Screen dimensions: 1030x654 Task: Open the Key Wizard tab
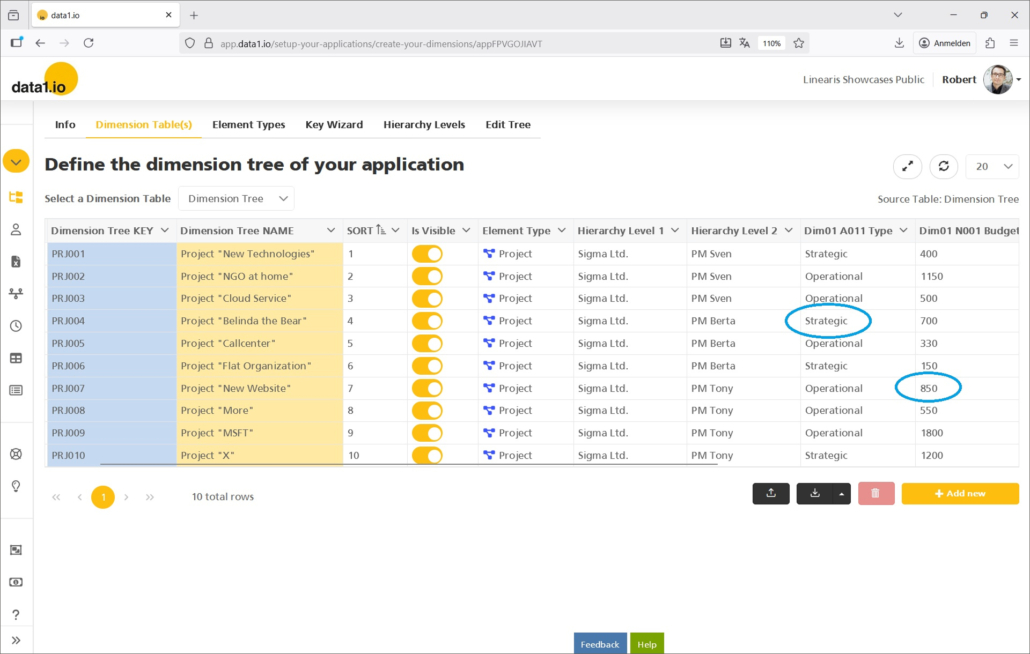[x=334, y=125]
